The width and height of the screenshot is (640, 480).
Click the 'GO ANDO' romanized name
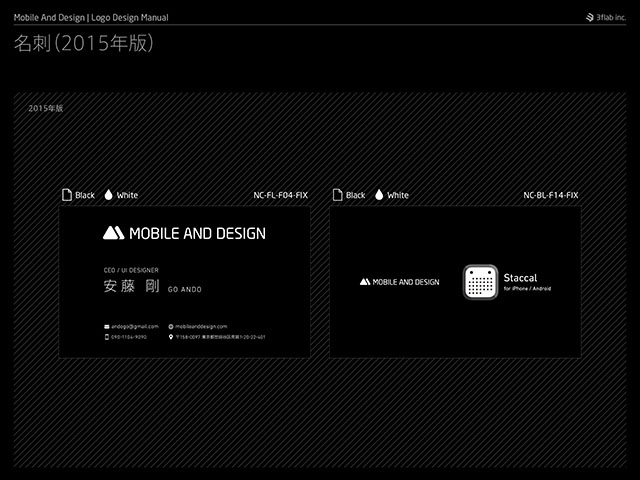[184, 289]
